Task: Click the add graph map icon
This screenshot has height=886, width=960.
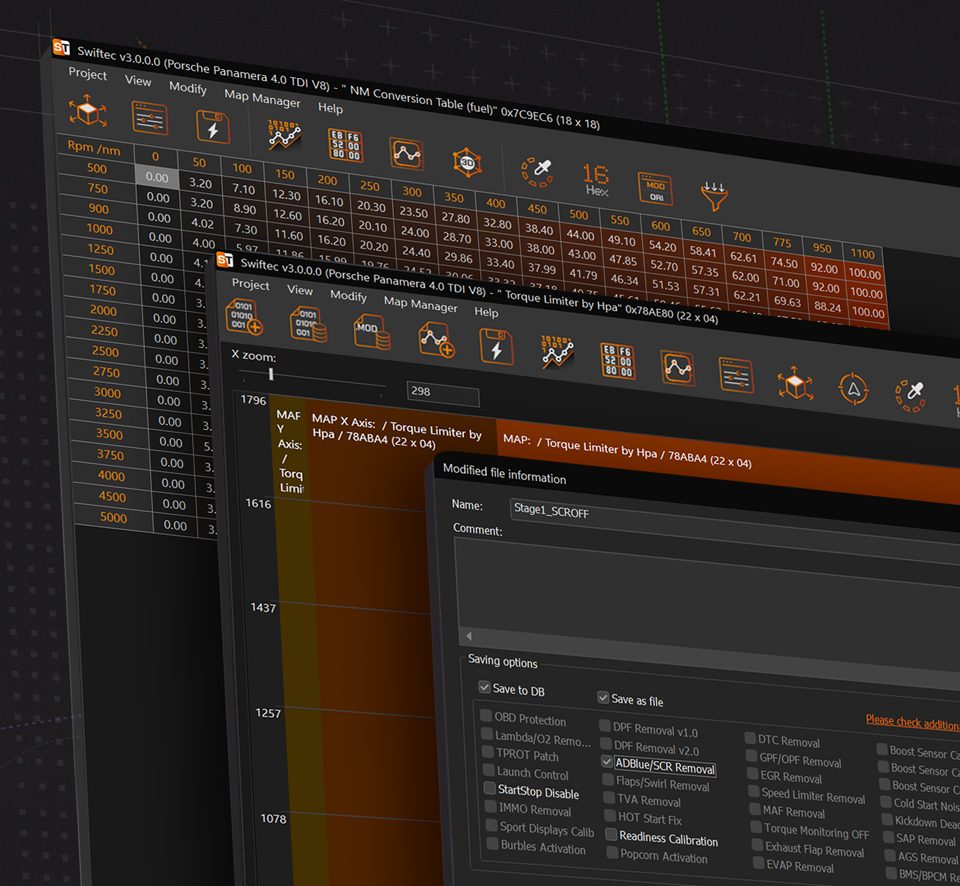Action: click(x=437, y=340)
